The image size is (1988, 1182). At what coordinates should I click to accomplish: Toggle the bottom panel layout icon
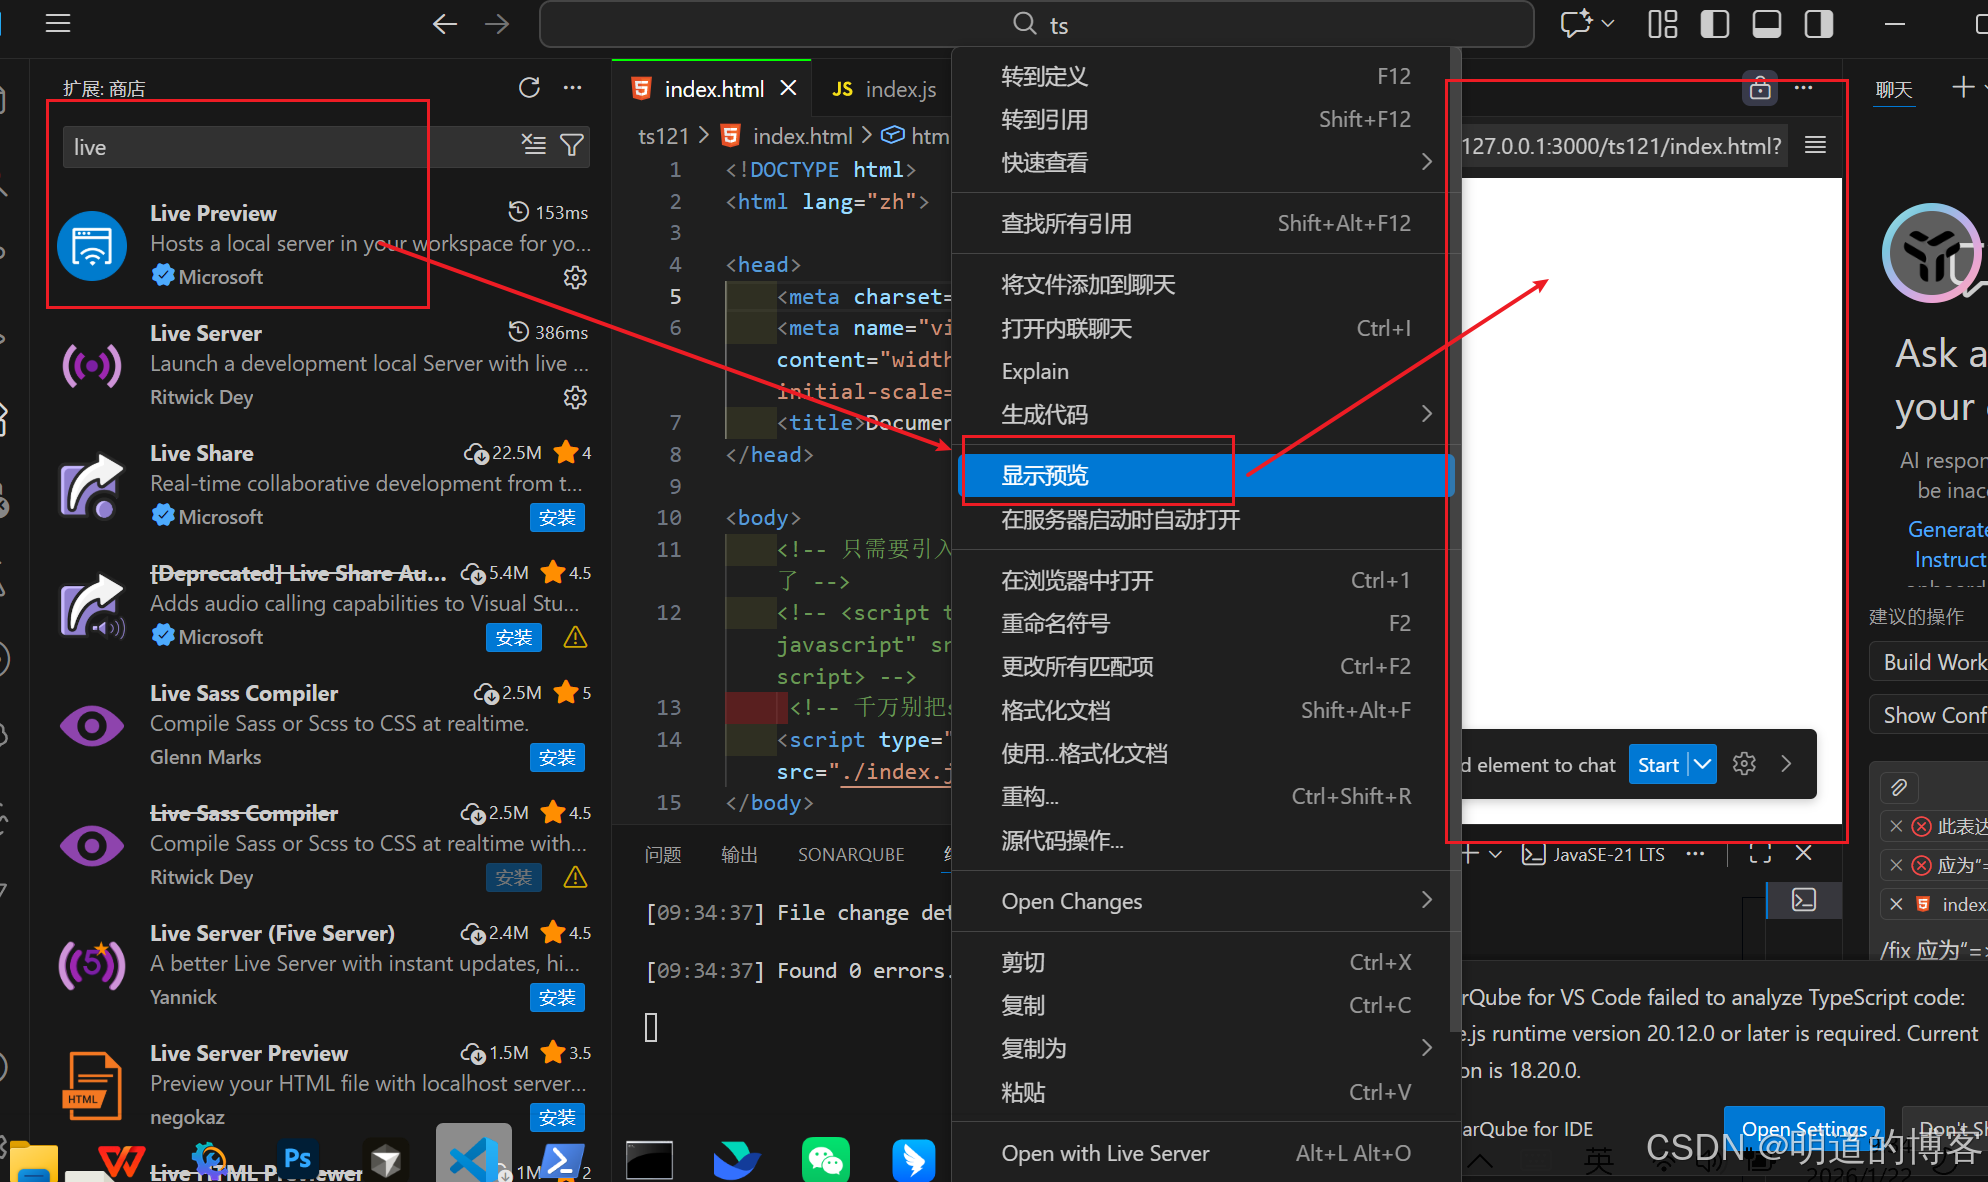1766,24
